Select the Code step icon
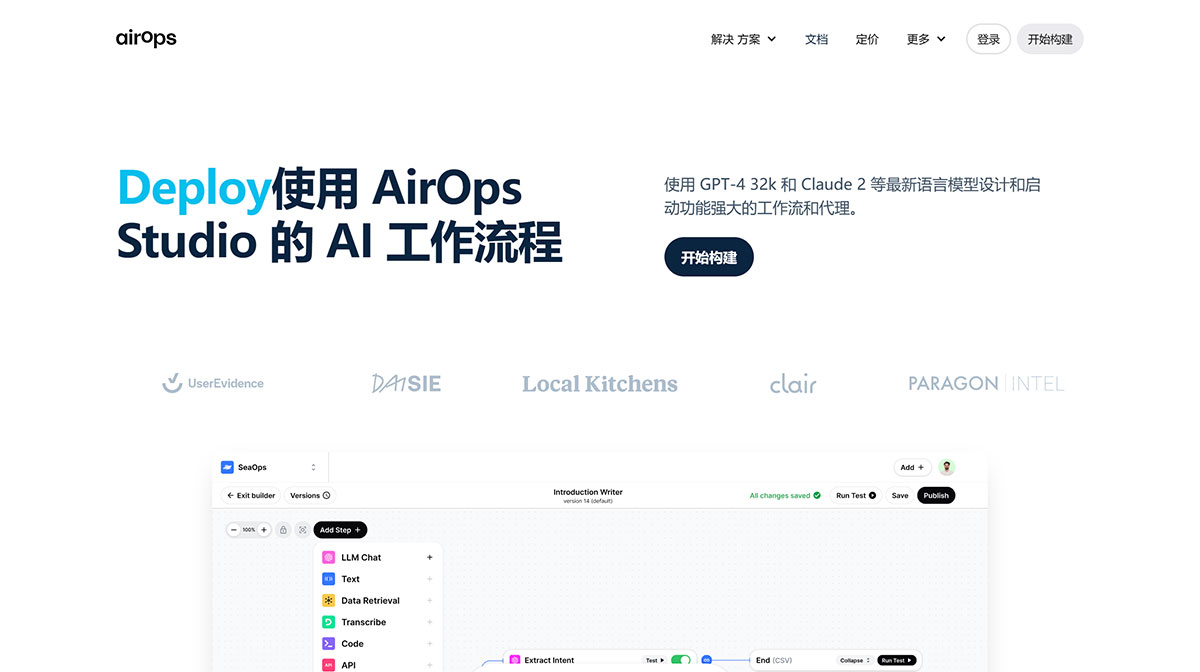Viewport: 1200px width, 672px height. coord(328,643)
